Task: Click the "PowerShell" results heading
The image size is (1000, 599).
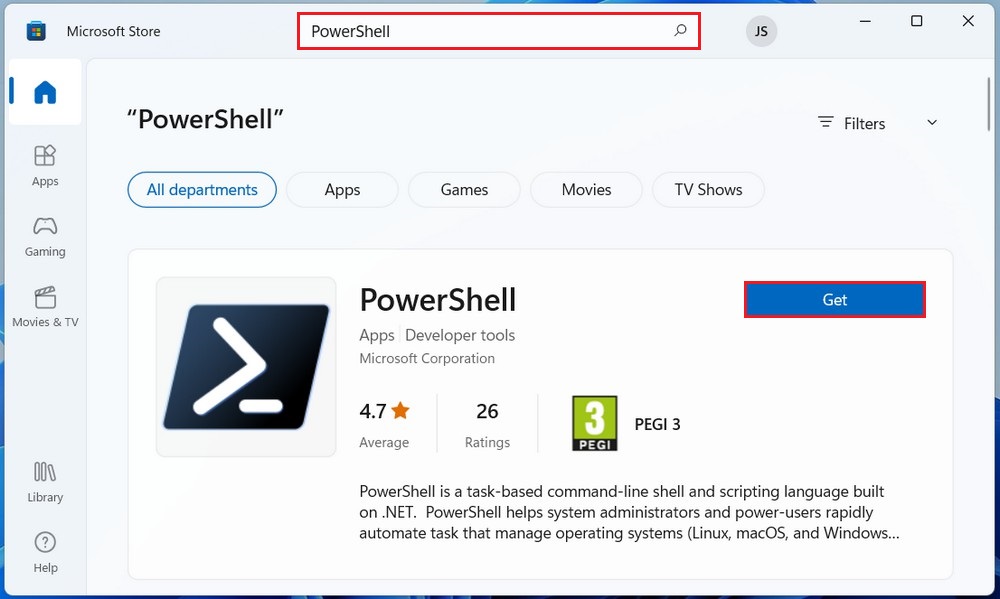Action: [x=205, y=119]
